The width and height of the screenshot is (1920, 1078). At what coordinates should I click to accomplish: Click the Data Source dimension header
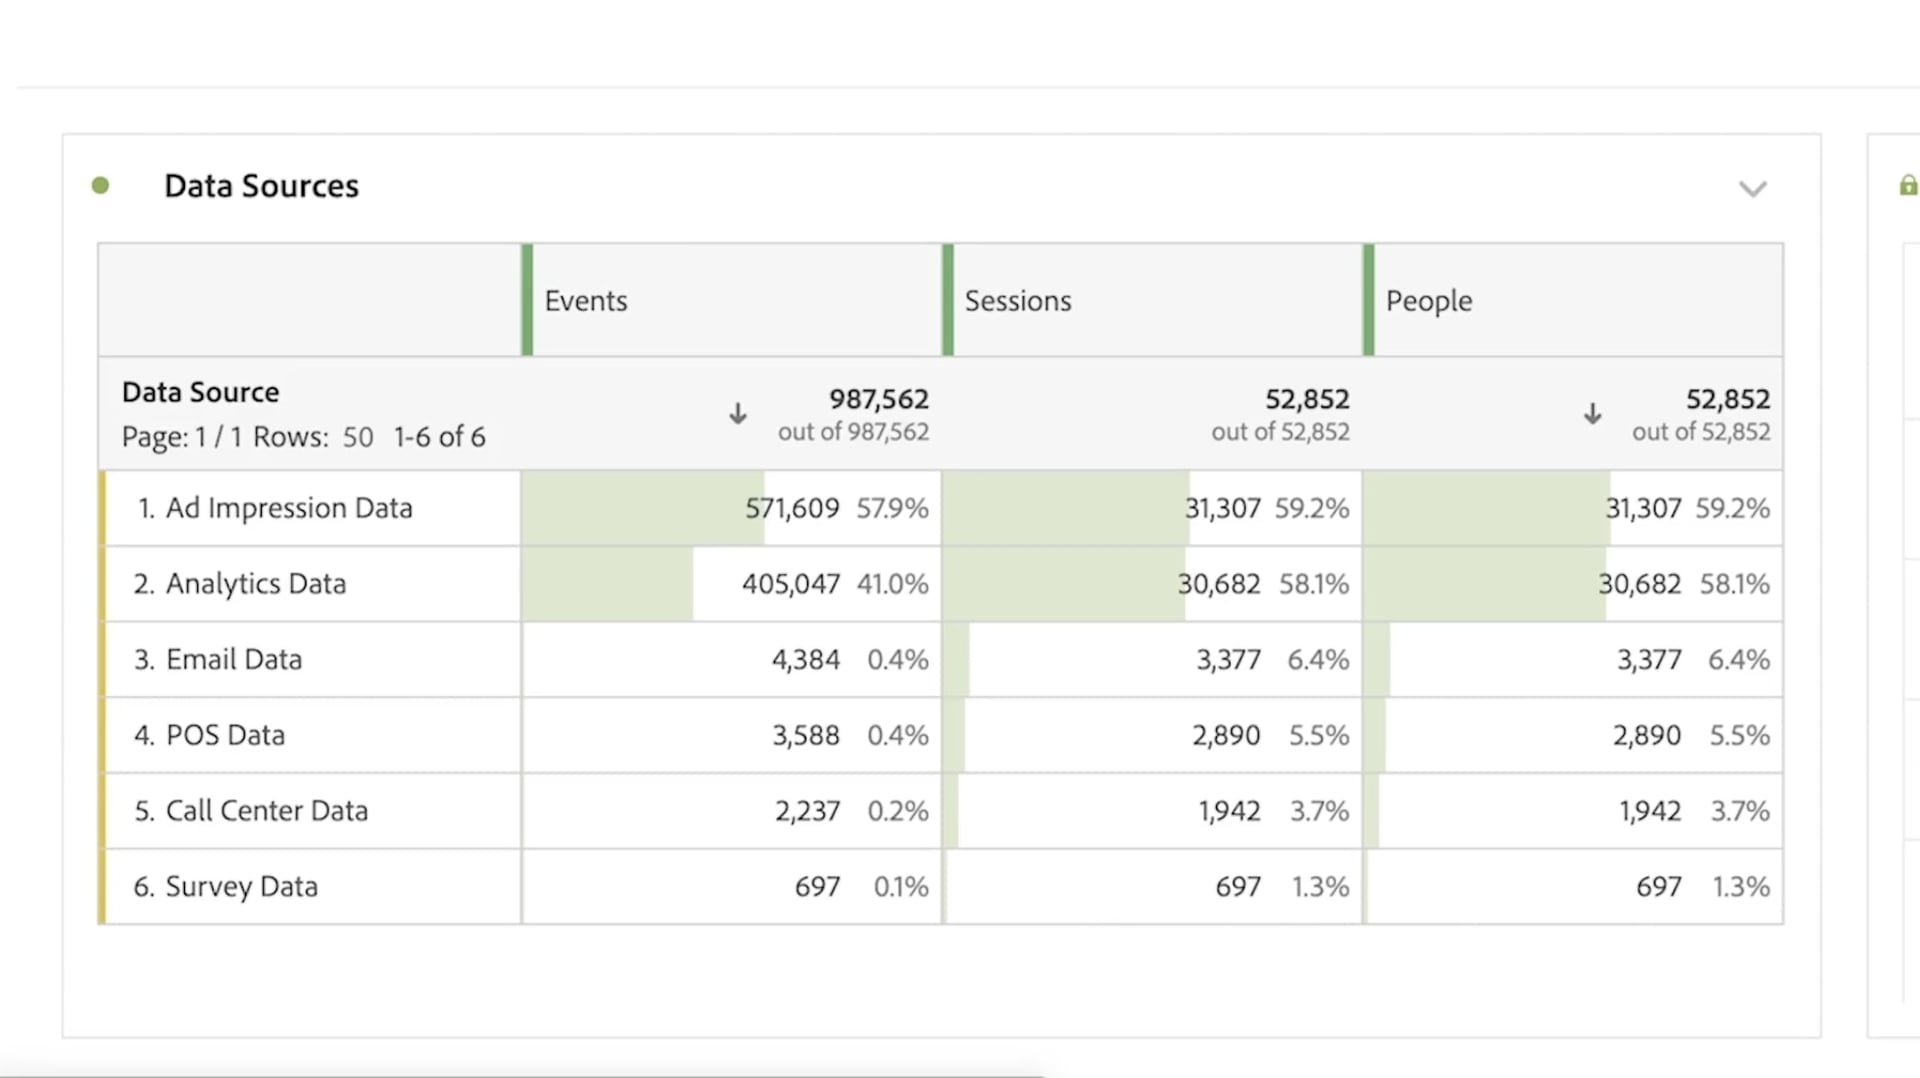click(200, 392)
